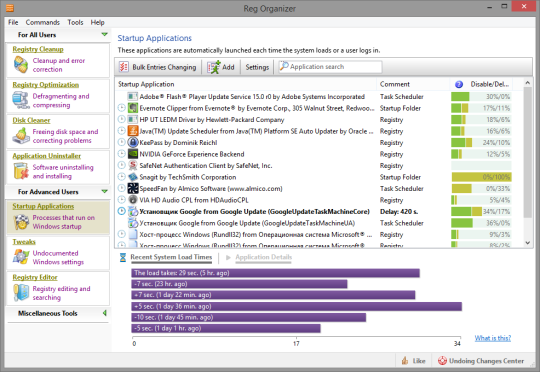Screen dimensions: 540x372
Task: Click the Snagit app icon
Action: (133, 177)
